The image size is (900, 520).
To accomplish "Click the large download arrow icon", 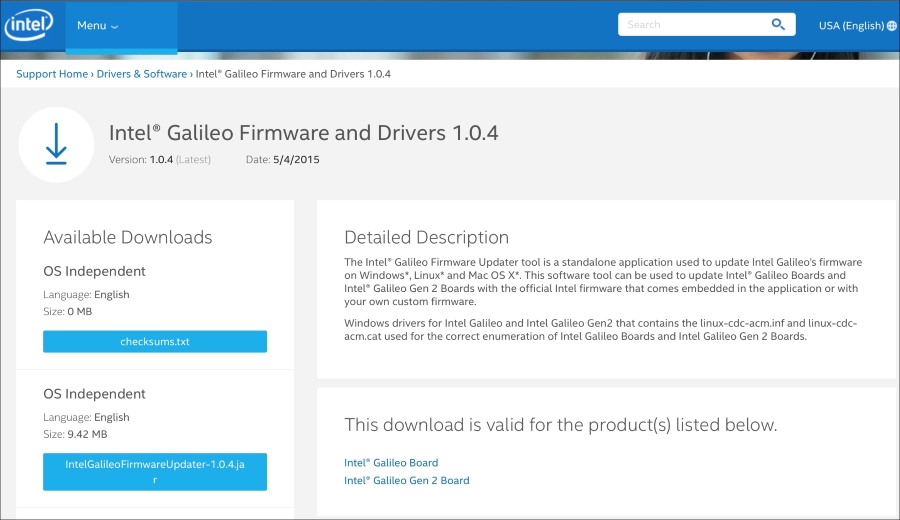I will pos(56,144).
